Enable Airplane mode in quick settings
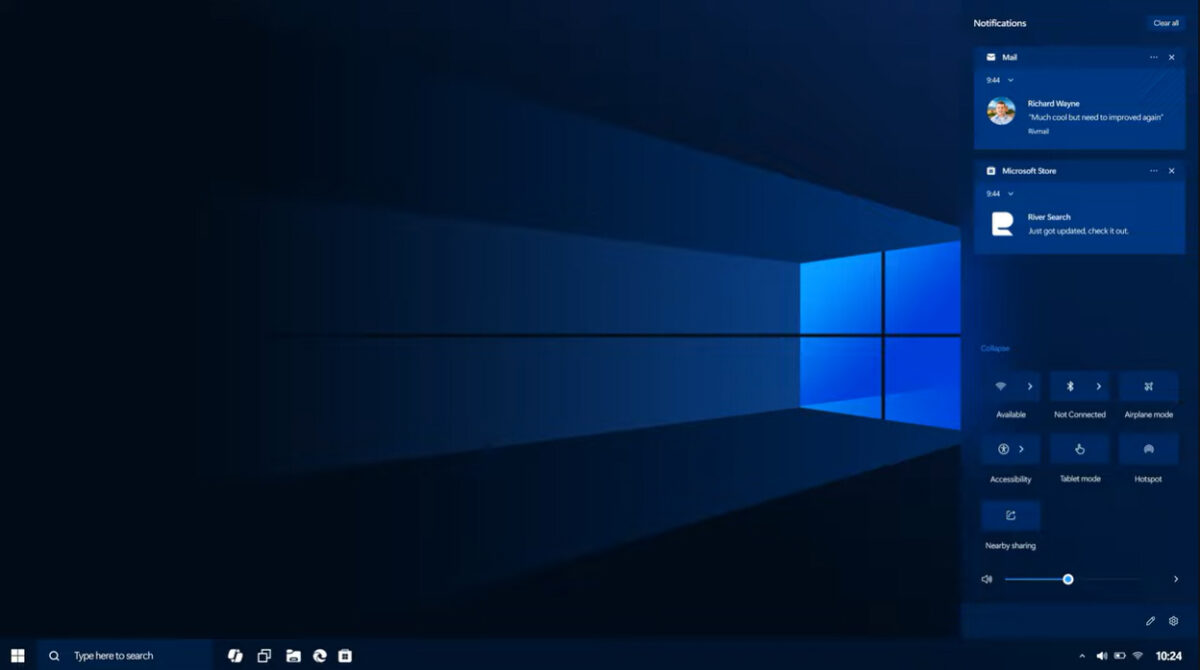This screenshot has height=670, width=1200. 1148,386
